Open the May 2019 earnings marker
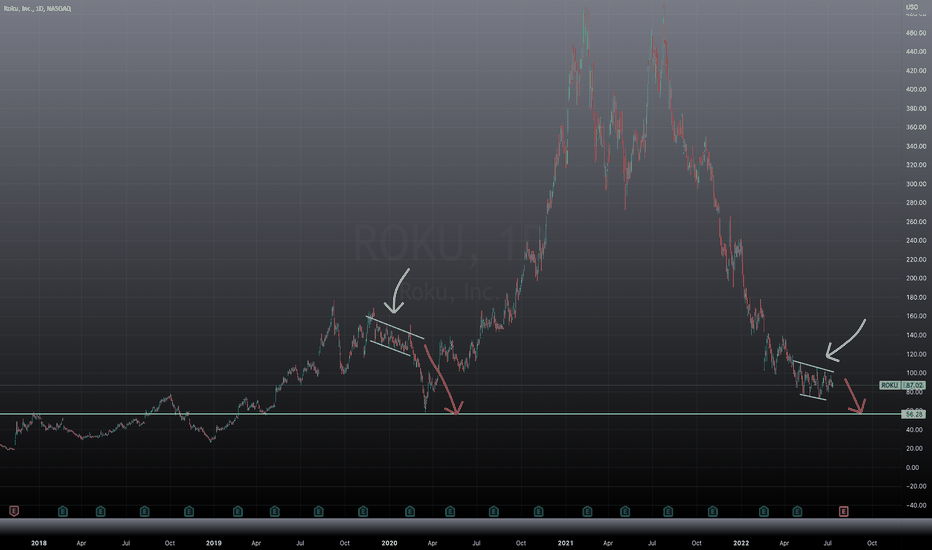This screenshot has height=550, width=932. tap(275, 511)
